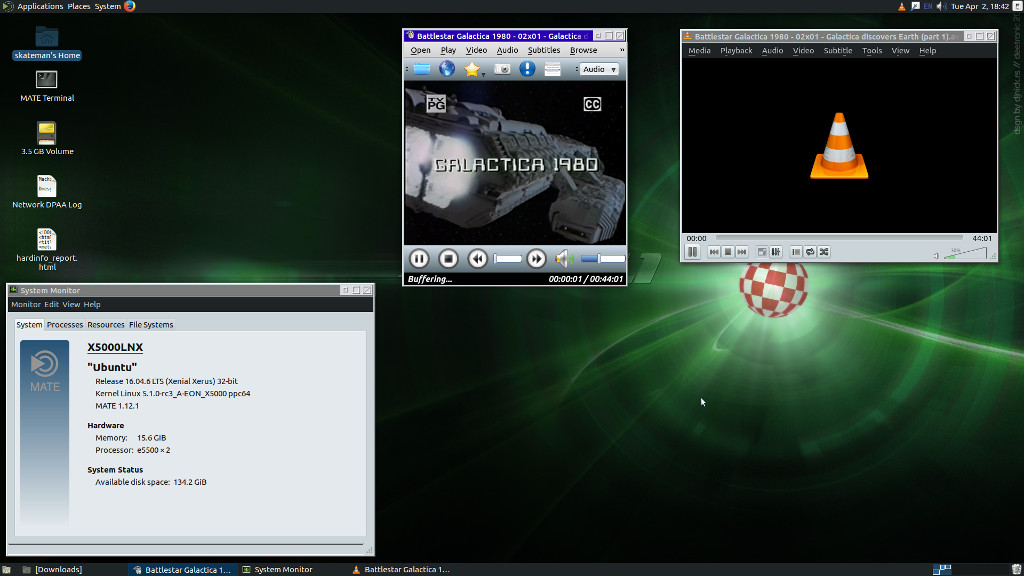Open the SMPlayer playlist icon

[552, 69]
